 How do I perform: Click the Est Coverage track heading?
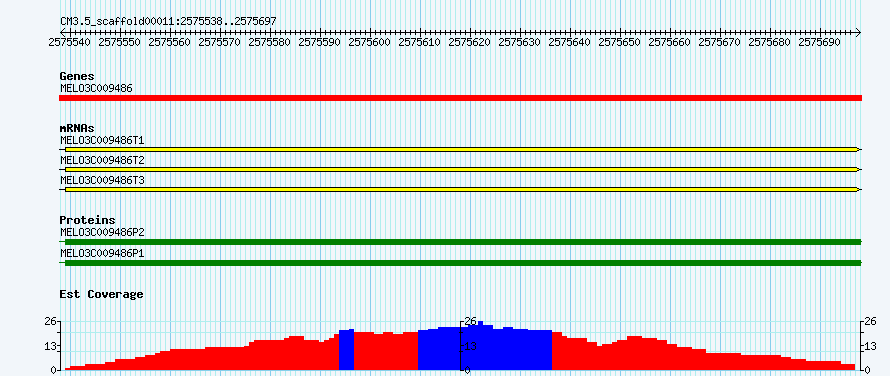pos(102,294)
